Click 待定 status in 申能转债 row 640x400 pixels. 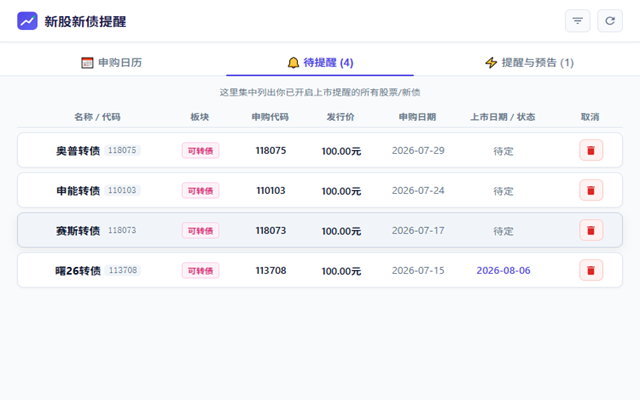[x=503, y=191]
